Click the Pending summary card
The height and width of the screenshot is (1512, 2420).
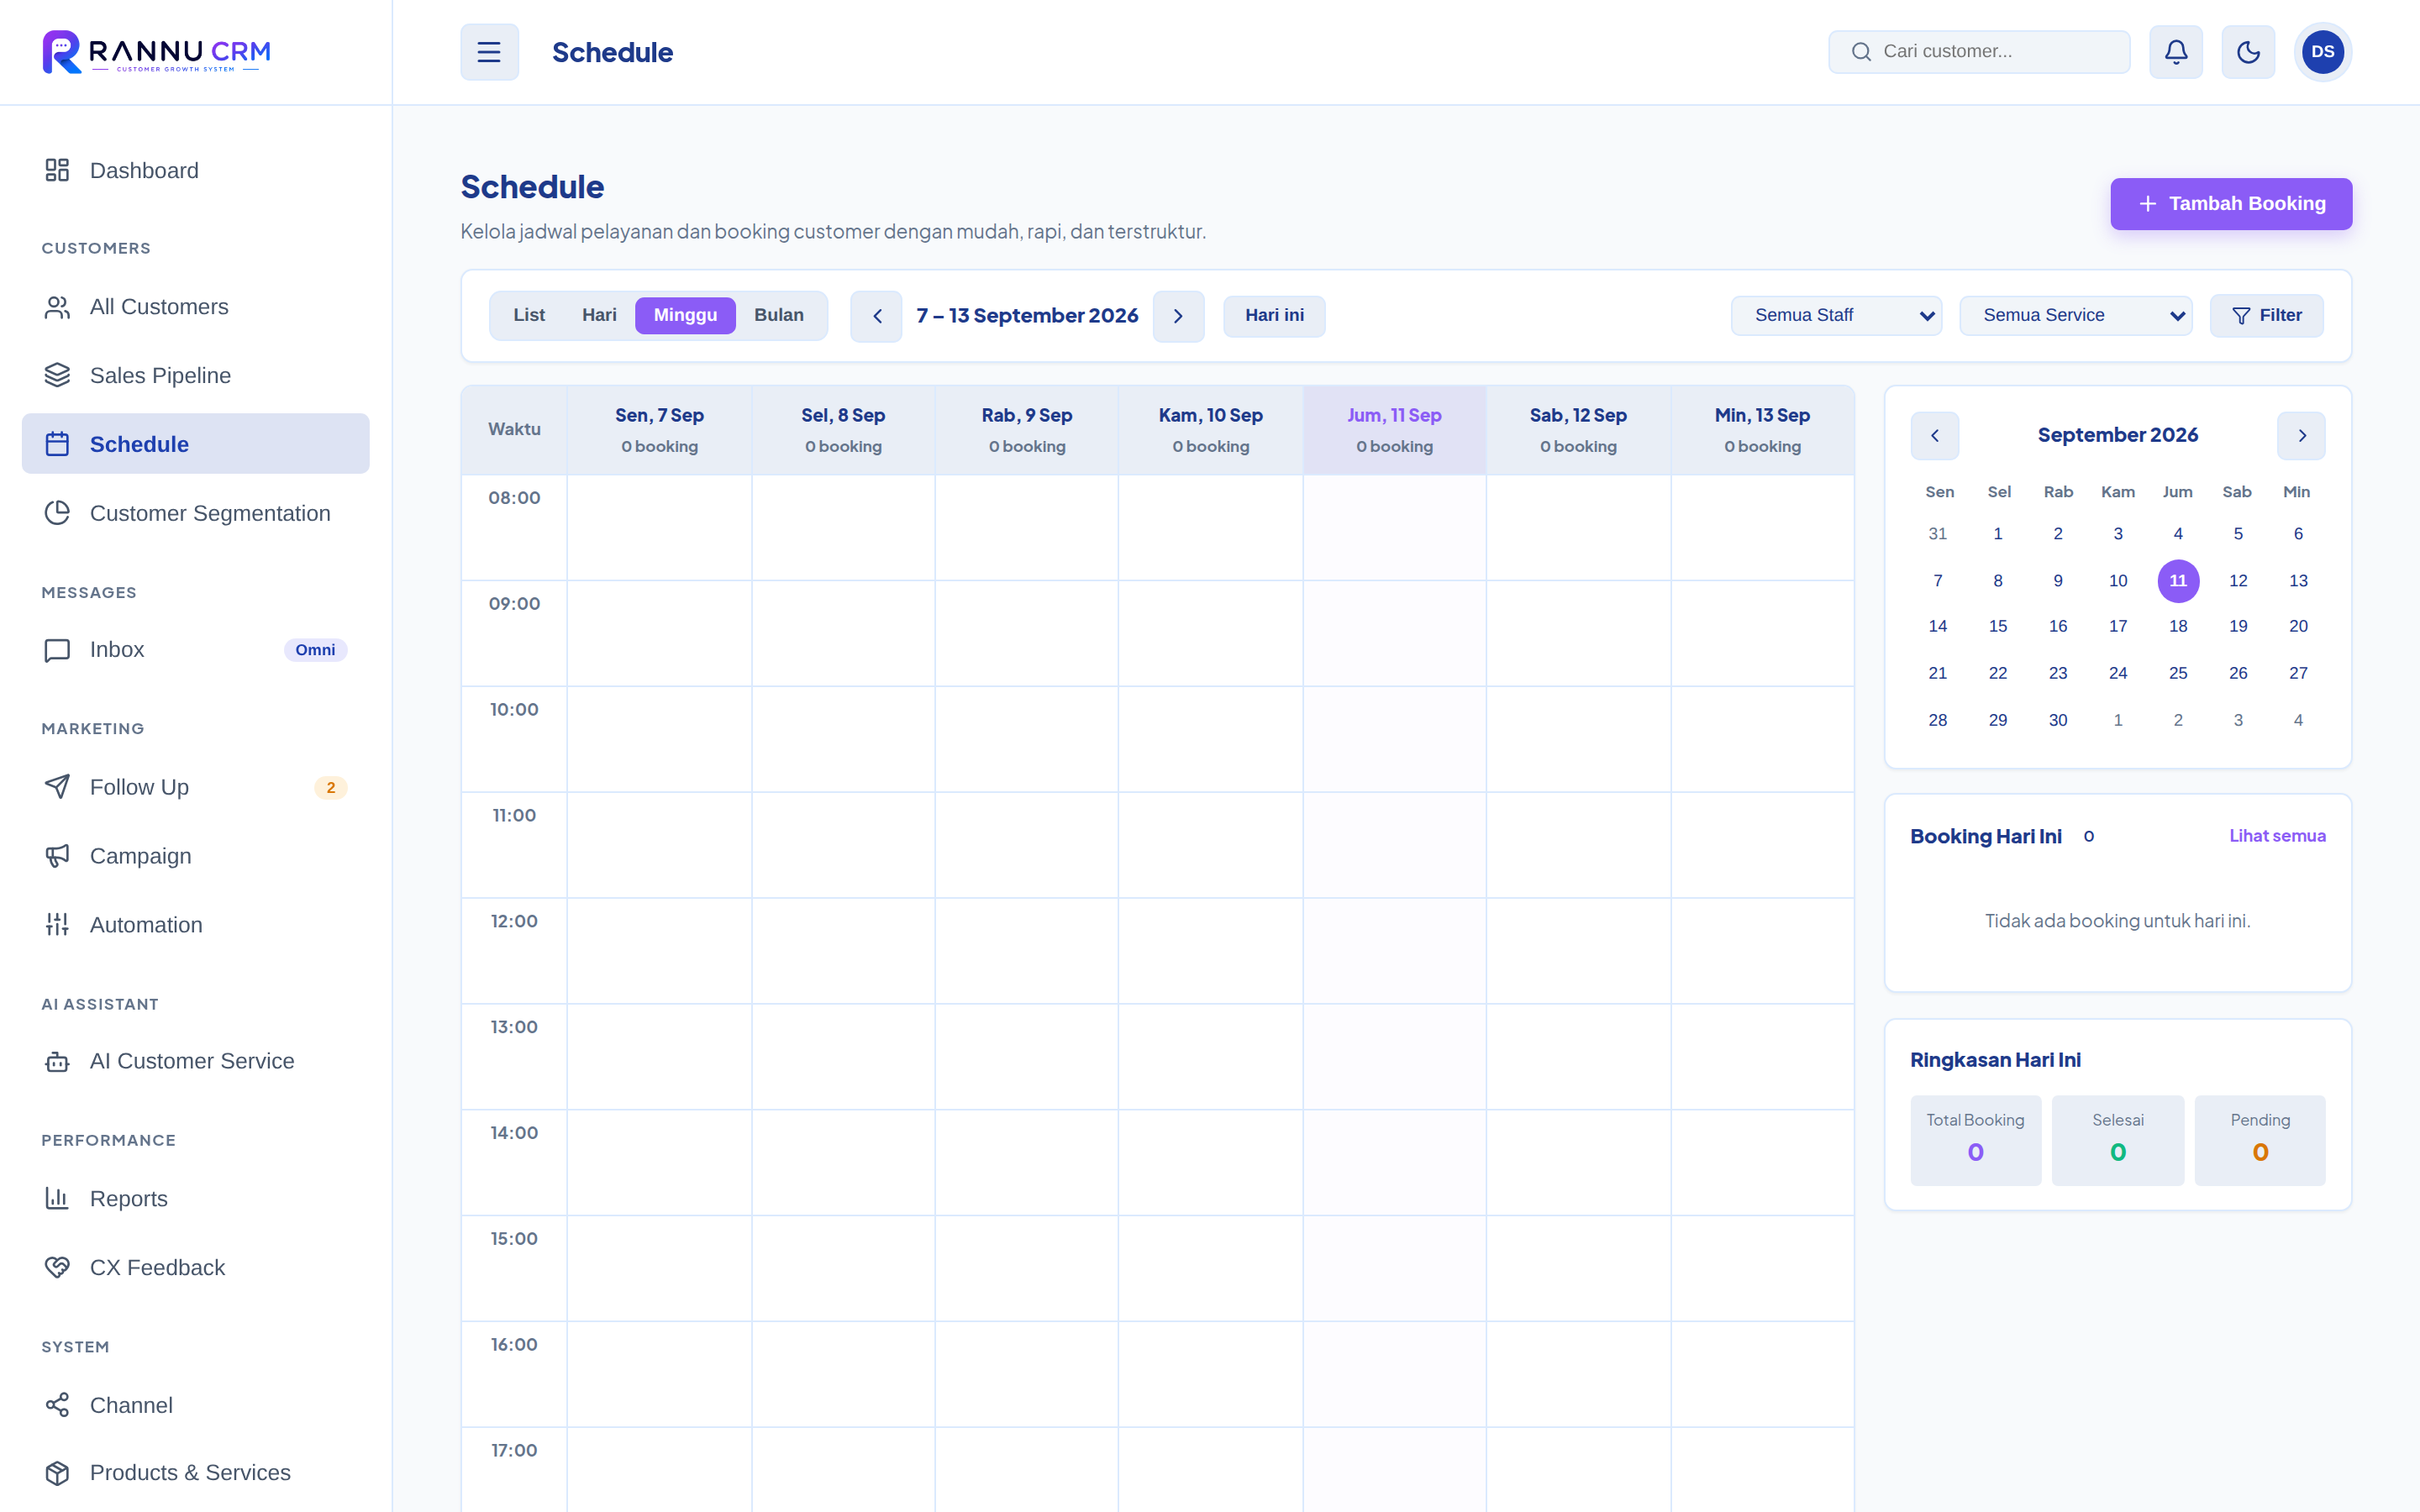click(2260, 1141)
